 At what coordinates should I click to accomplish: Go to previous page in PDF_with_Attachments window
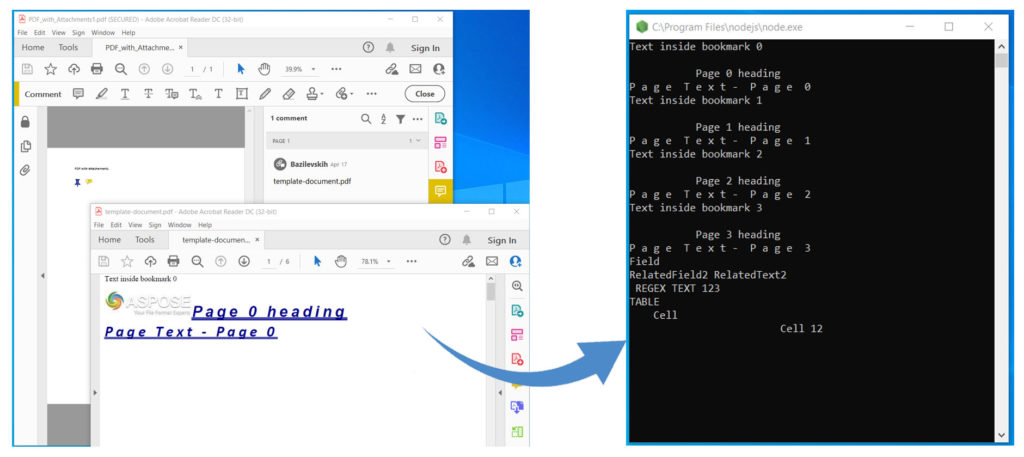click(144, 69)
